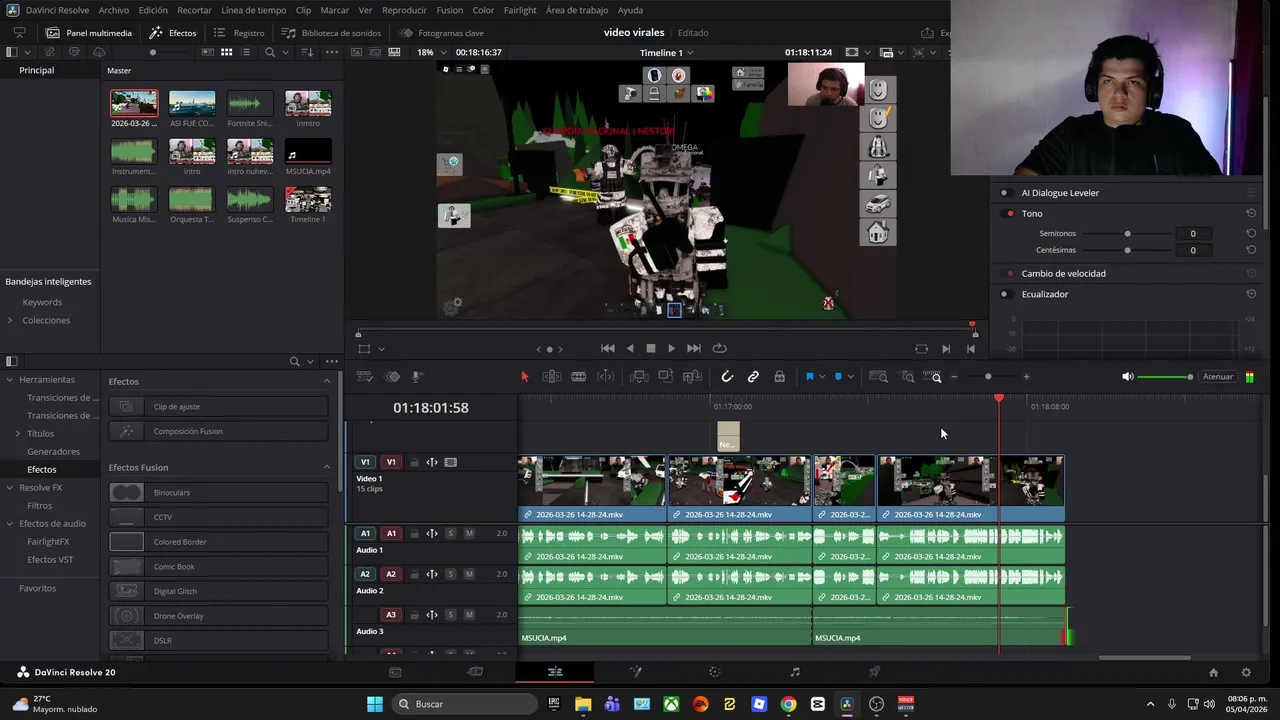Mute Audio 2 track with M button

469,574
